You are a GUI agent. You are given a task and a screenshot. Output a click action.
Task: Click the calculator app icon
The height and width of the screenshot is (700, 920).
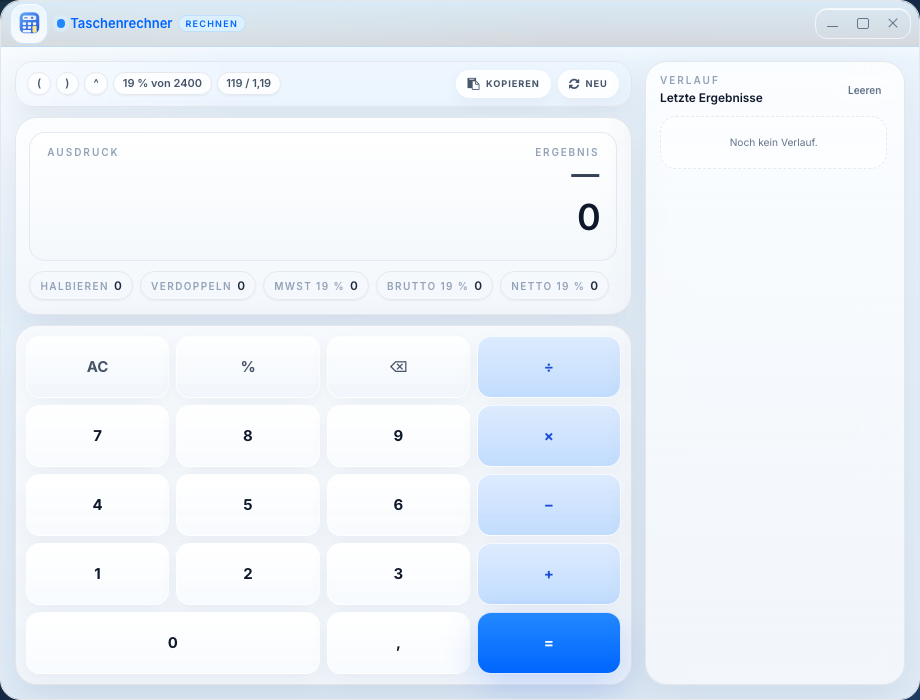click(29, 23)
